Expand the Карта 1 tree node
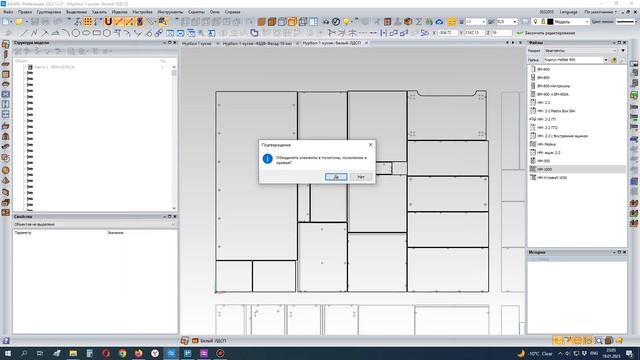Viewport: 640px width, 360px height. 24,67
